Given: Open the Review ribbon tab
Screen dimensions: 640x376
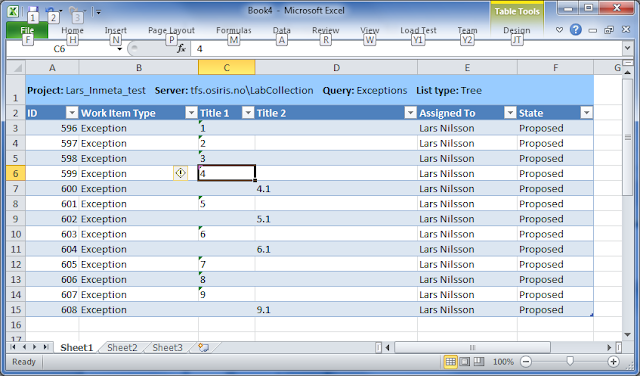Looking at the screenshot, I should (x=325, y=30).
